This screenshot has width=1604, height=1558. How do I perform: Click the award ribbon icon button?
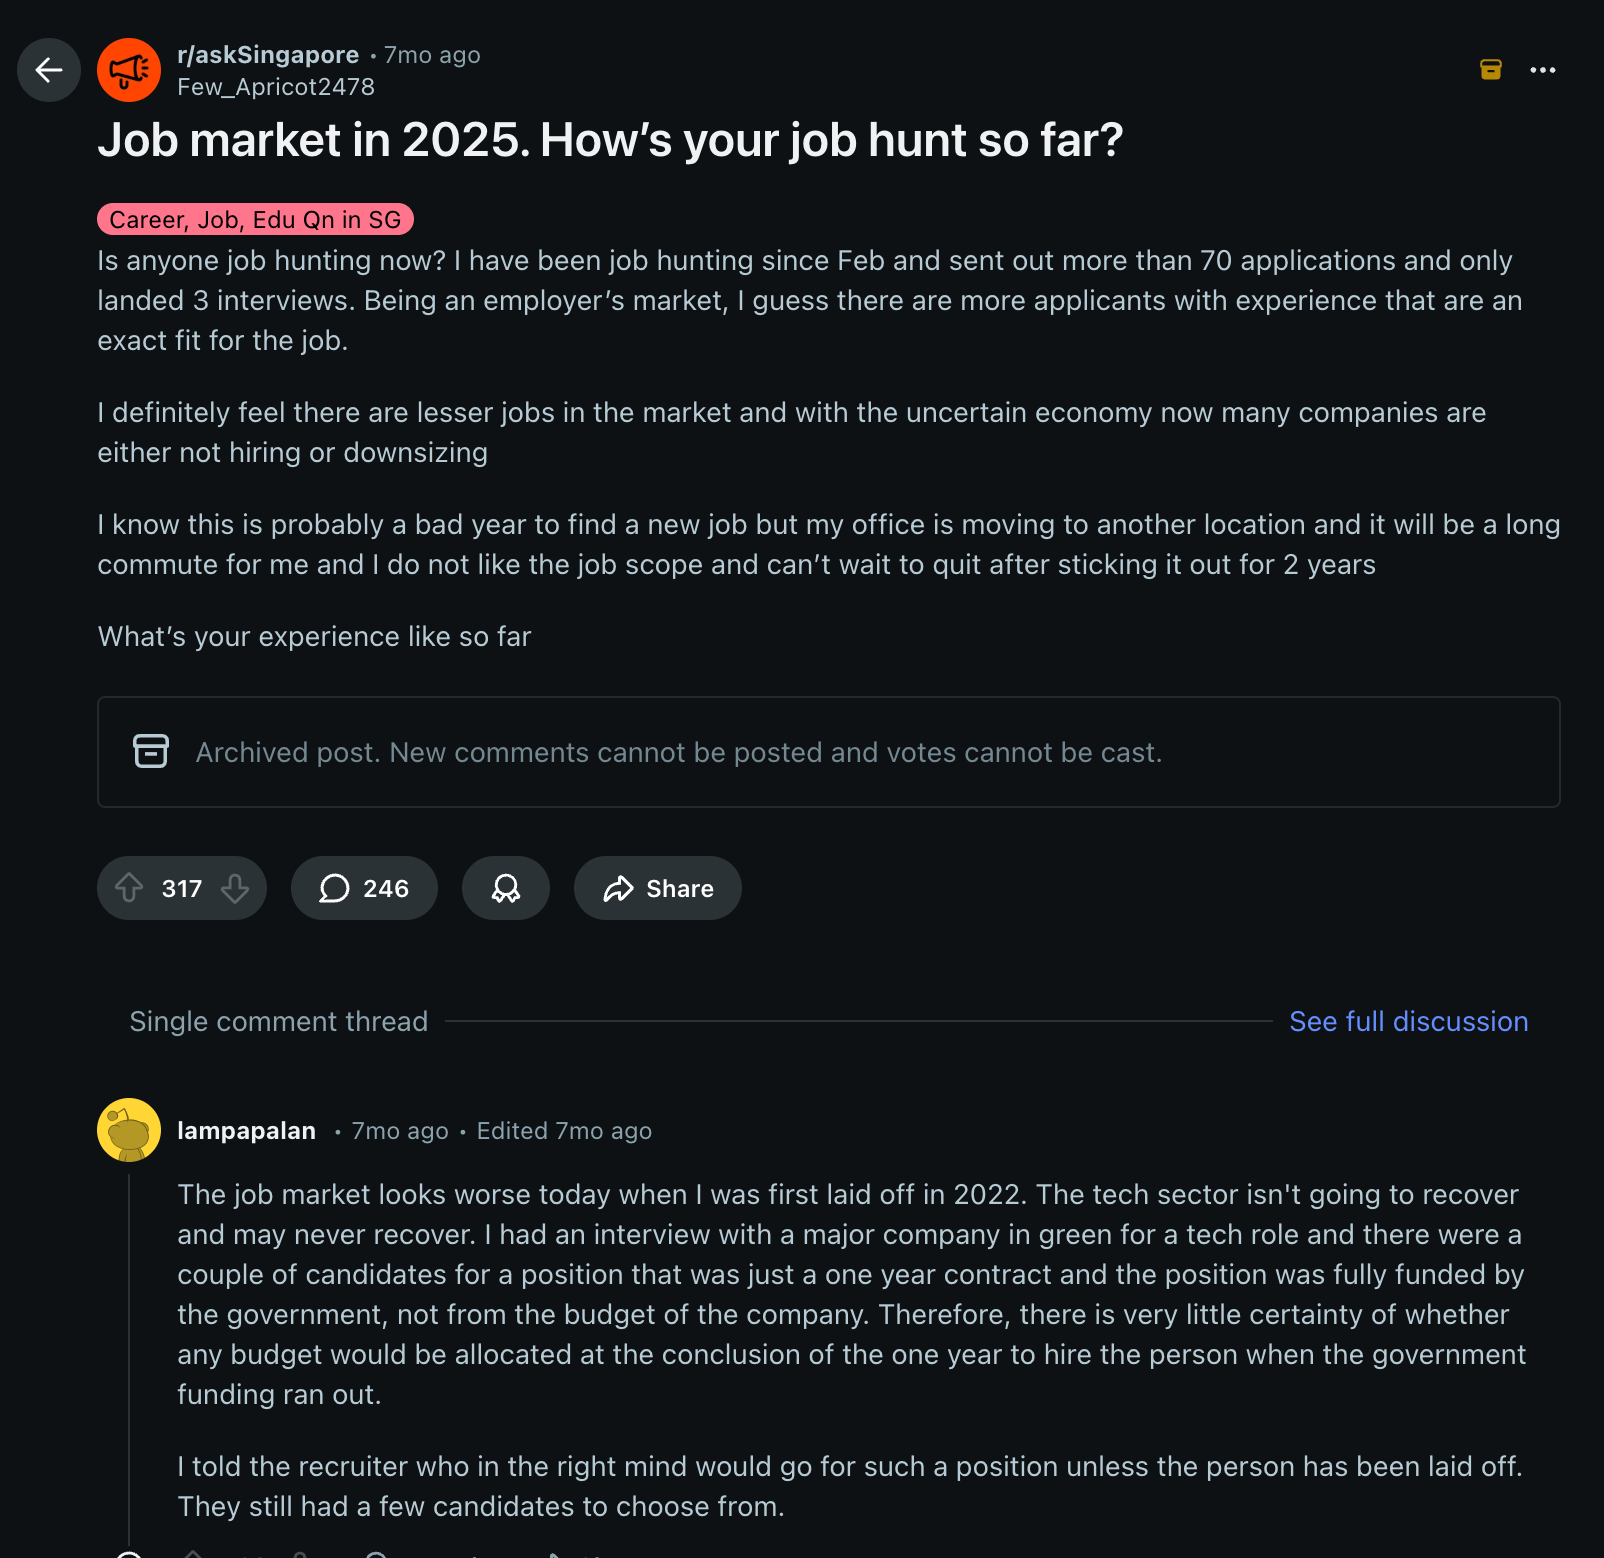[506, 888]
